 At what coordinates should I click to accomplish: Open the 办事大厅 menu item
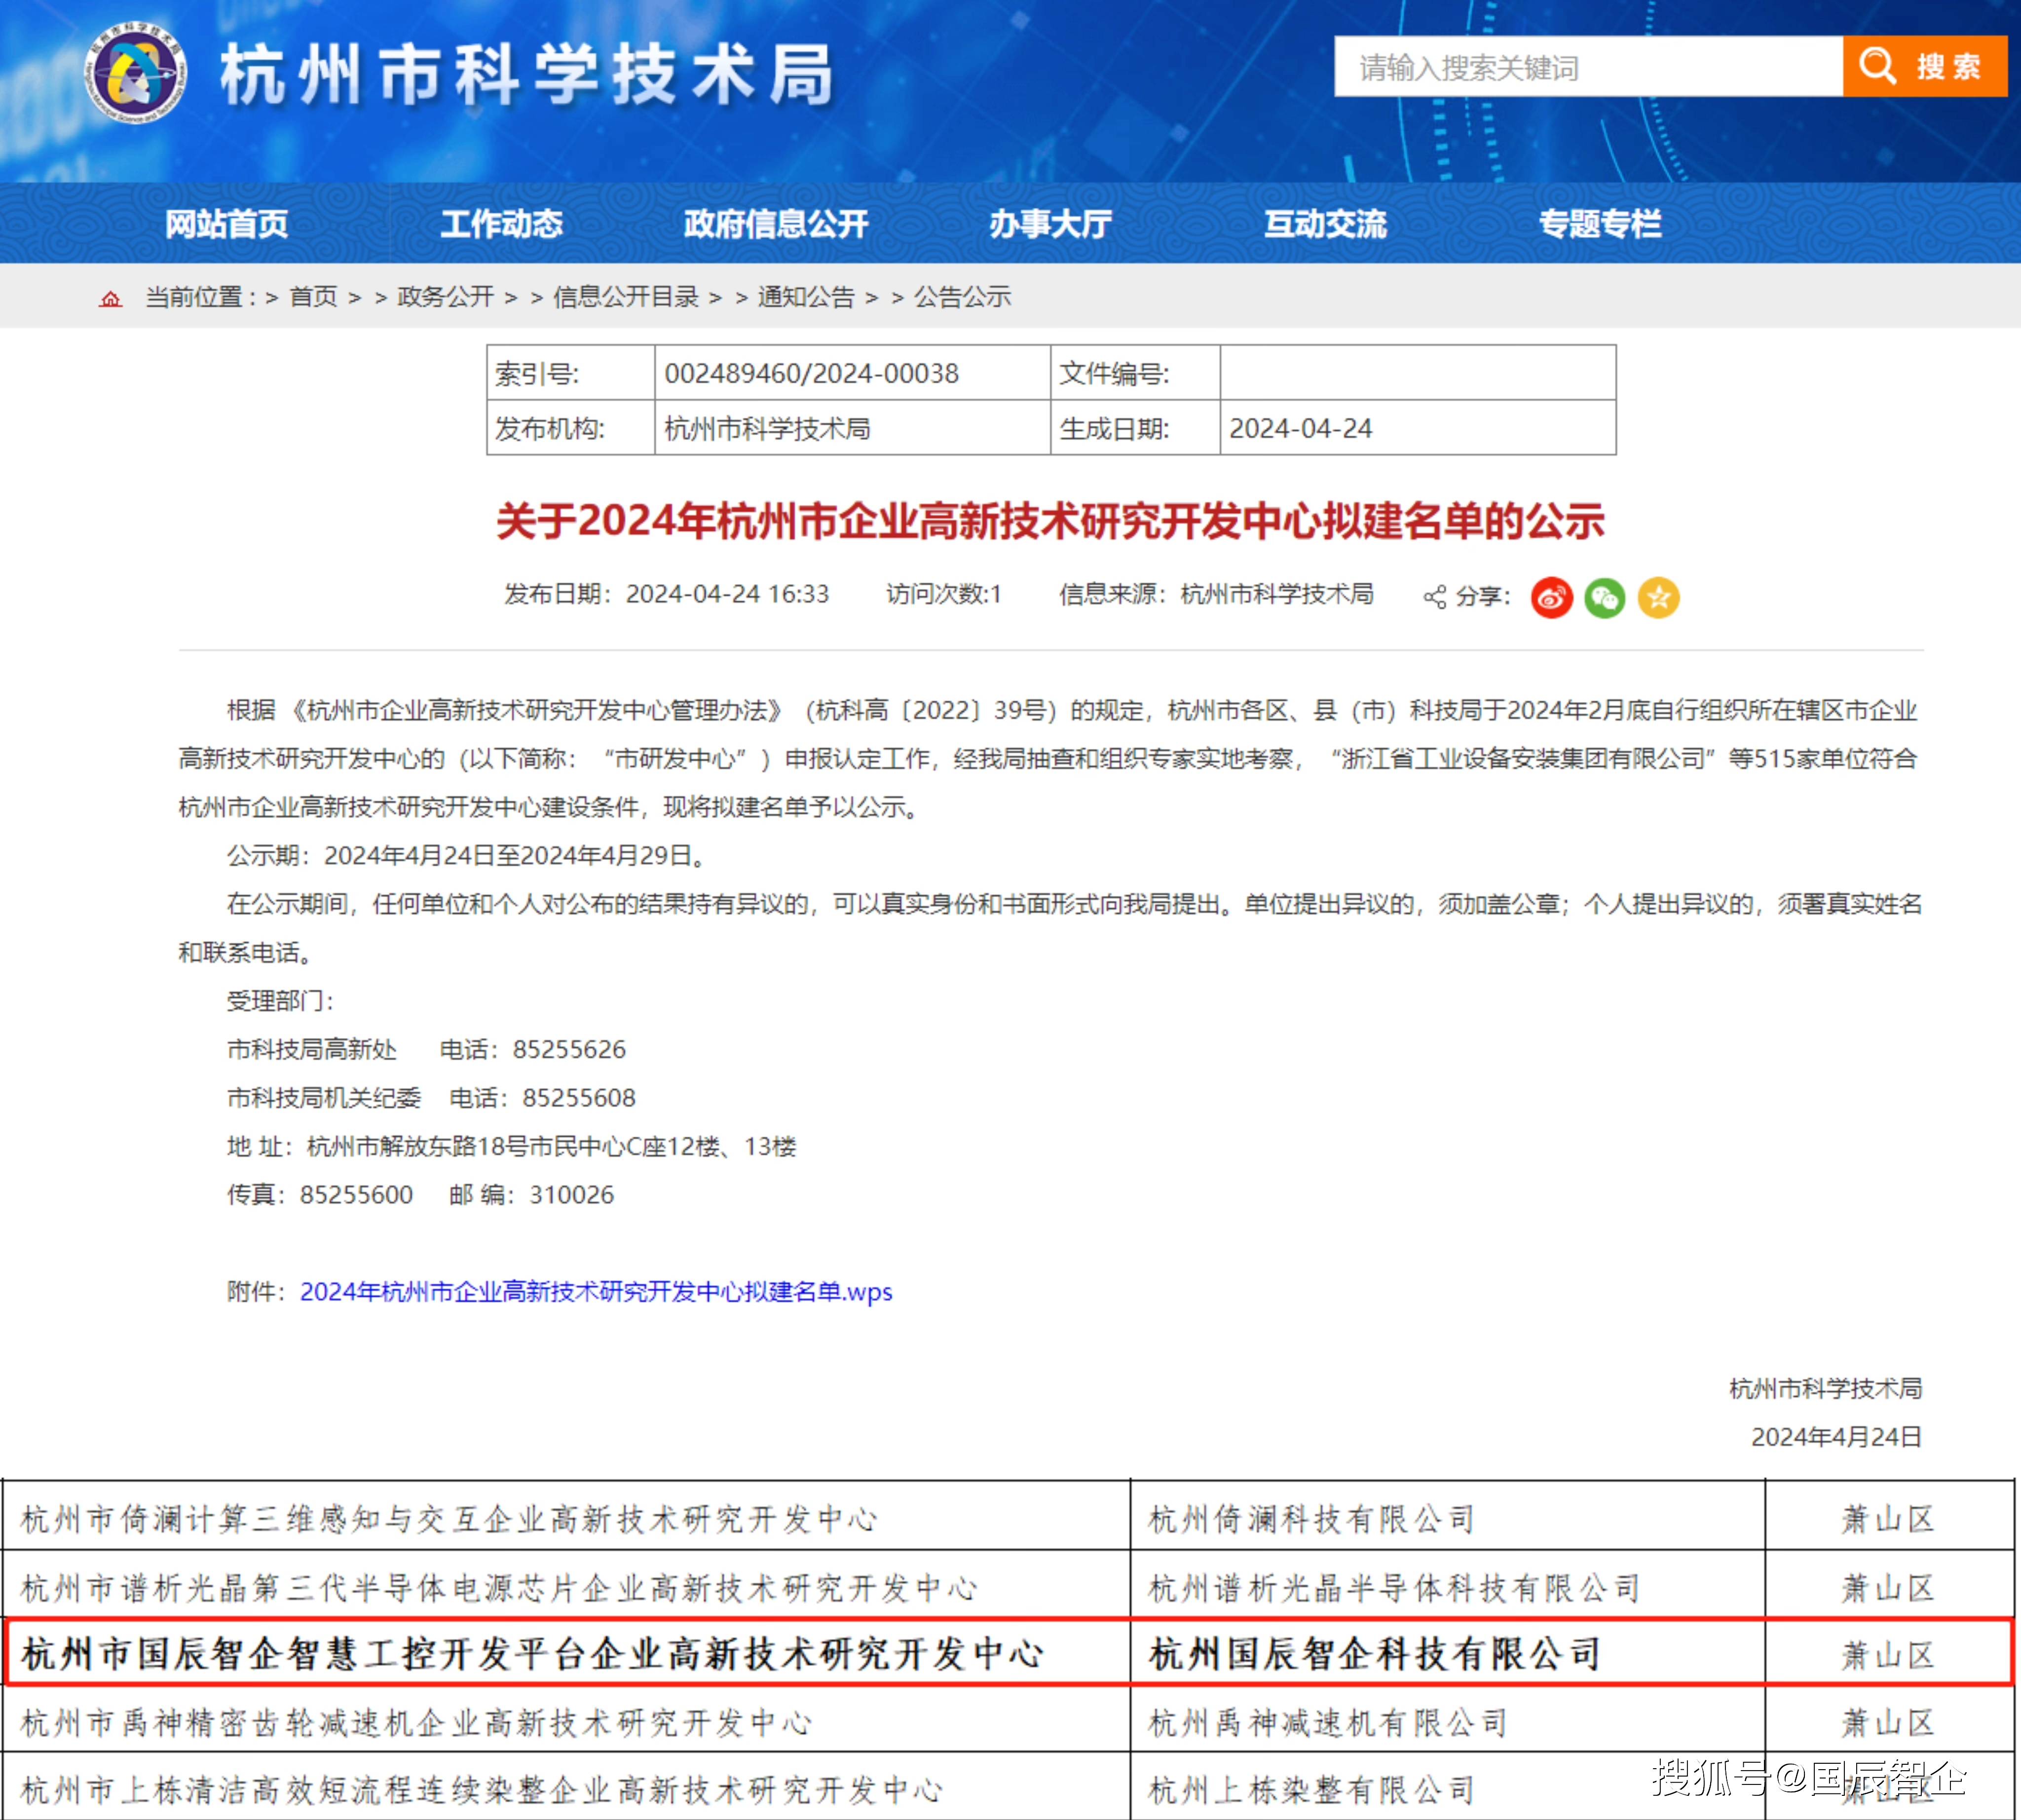pos(1050,224)
